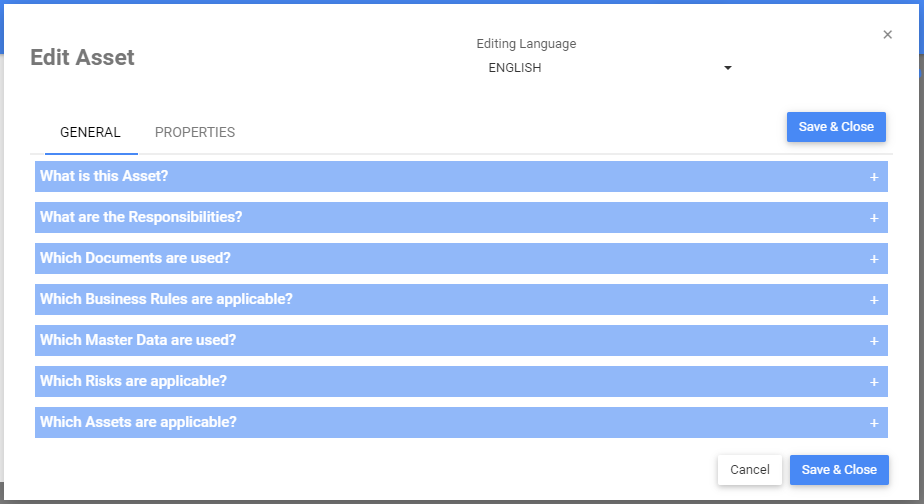Click the plus icon on 'What is this Asset?' row
This screenshot has height=504, width=924.
click(873, 177)
